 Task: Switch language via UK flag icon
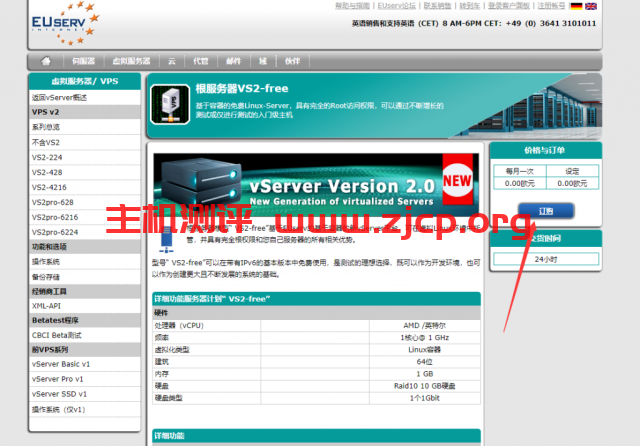pos(591,6)
